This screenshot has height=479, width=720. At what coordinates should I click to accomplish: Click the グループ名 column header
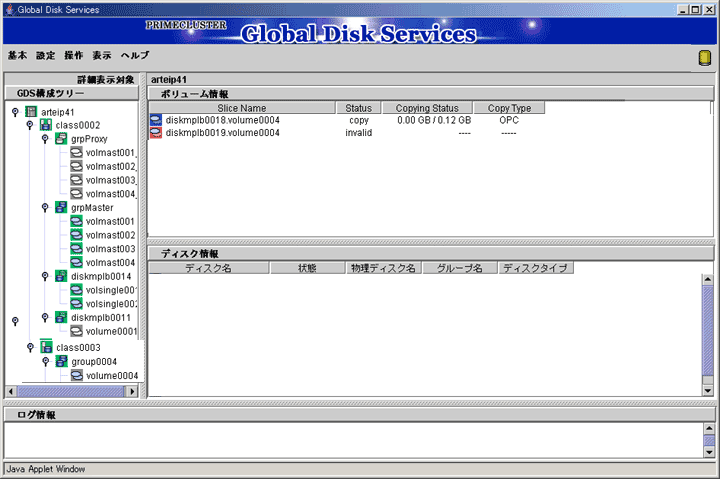click(x=460, y=268)
